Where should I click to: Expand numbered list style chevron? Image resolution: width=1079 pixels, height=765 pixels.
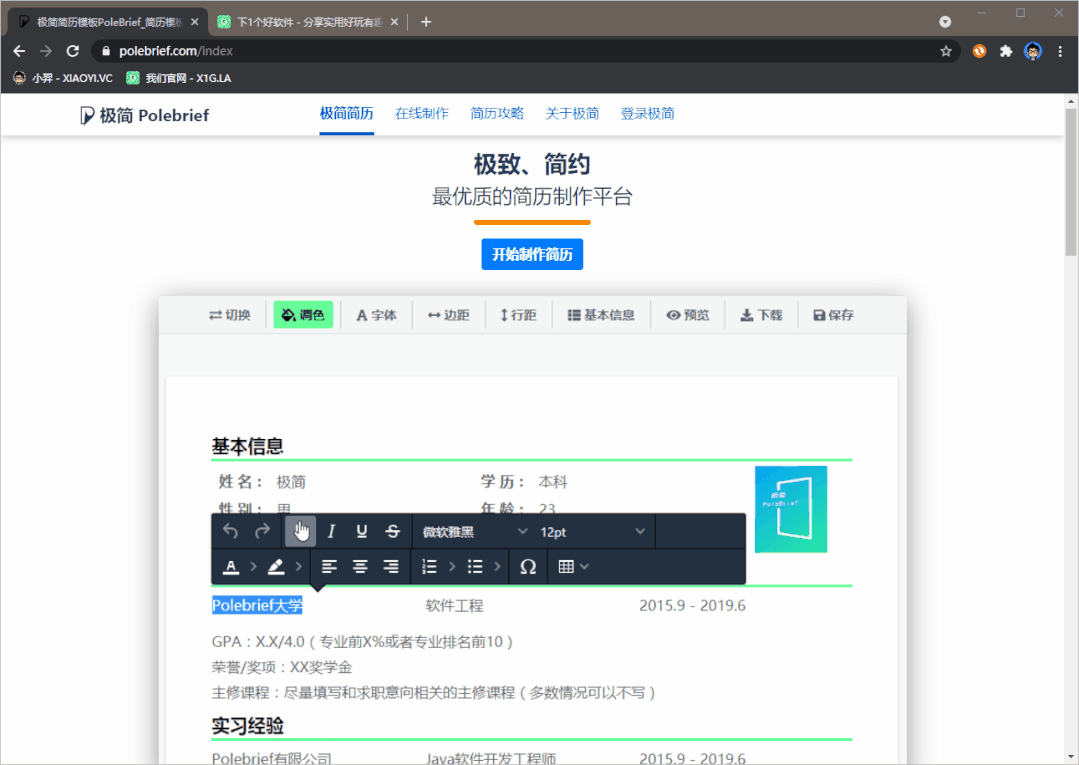tap(452, 567)
